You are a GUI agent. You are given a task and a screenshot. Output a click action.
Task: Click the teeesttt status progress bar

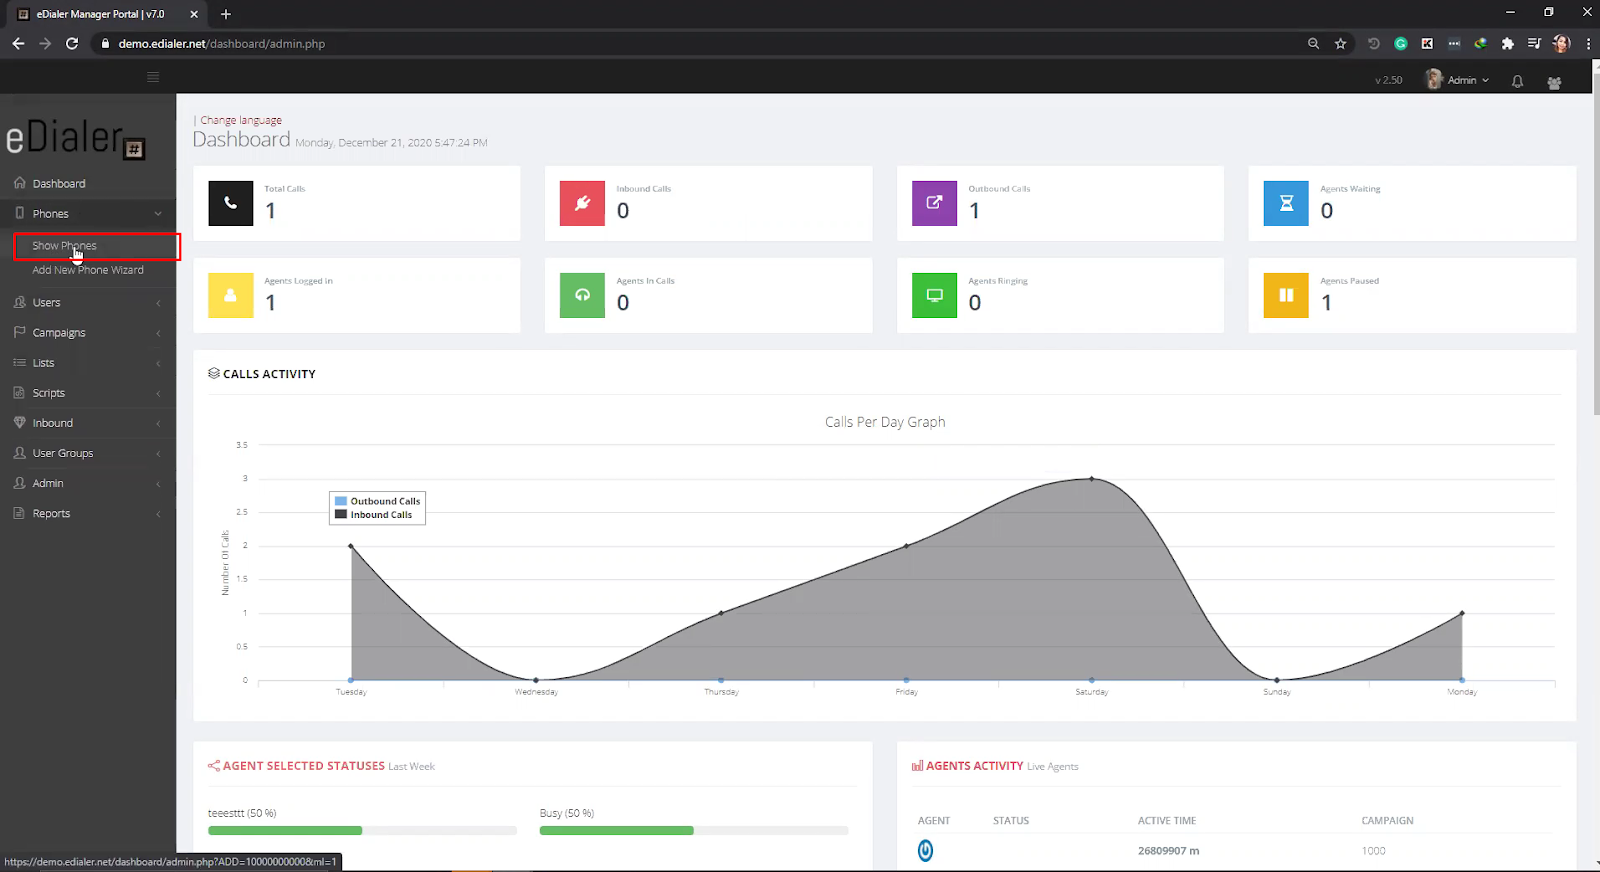362,830
